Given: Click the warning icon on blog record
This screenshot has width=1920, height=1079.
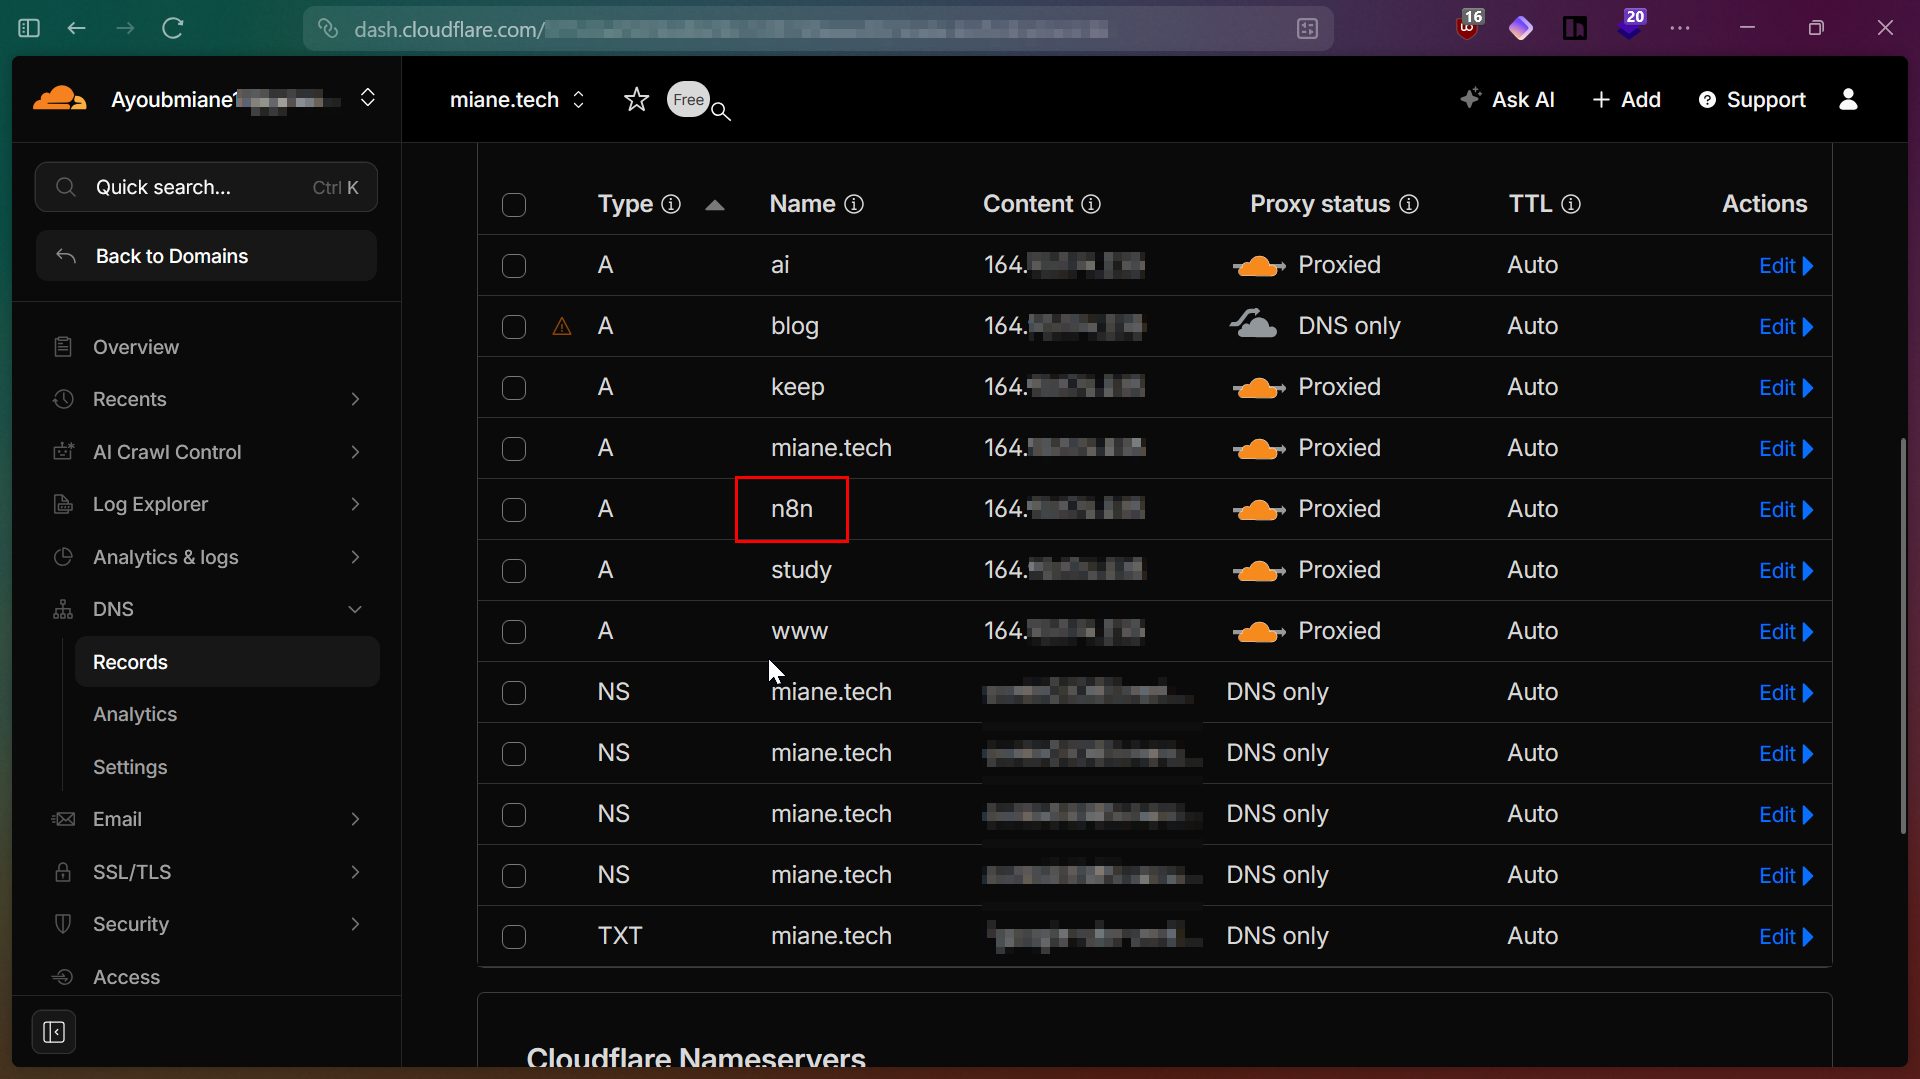Looking at the screenshot, I should 562,327.
